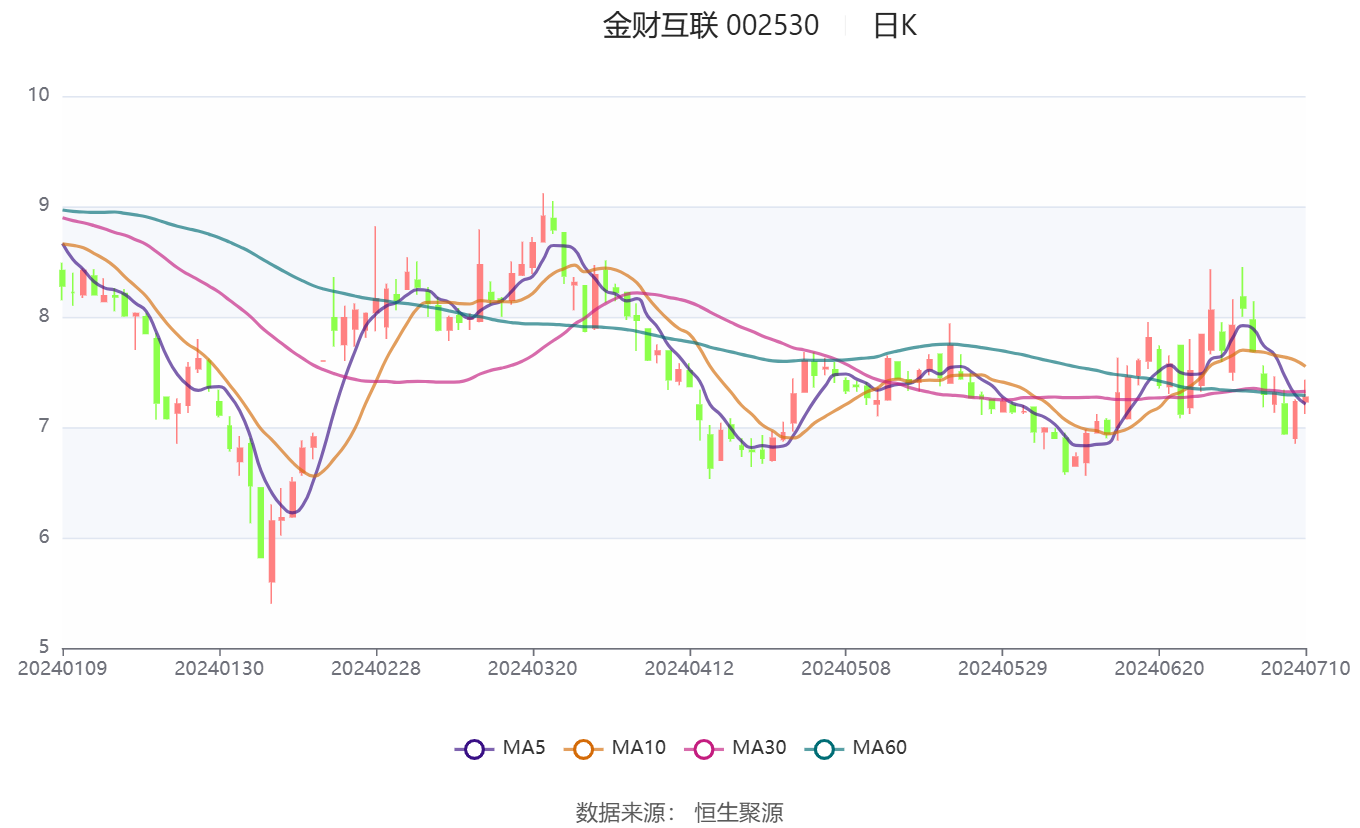Click the 20240620 x-axis date label

click(x=1158, y=668)
